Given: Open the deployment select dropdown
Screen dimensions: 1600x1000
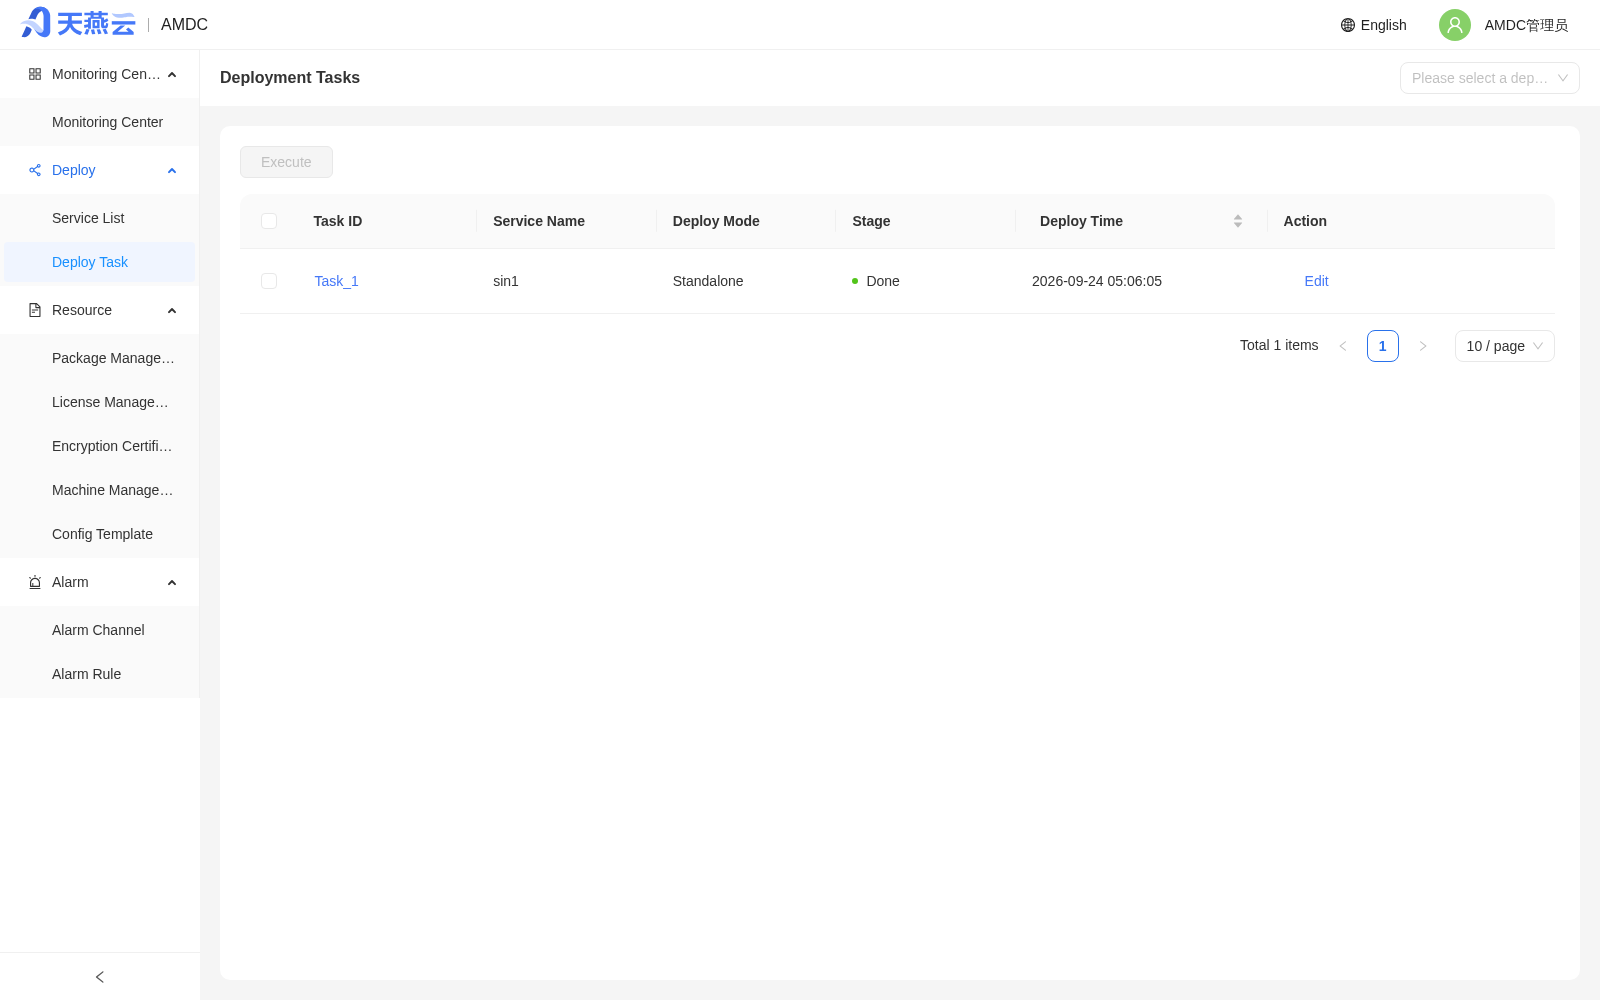Looking at the screenshot, I should tap(1490, 78).
